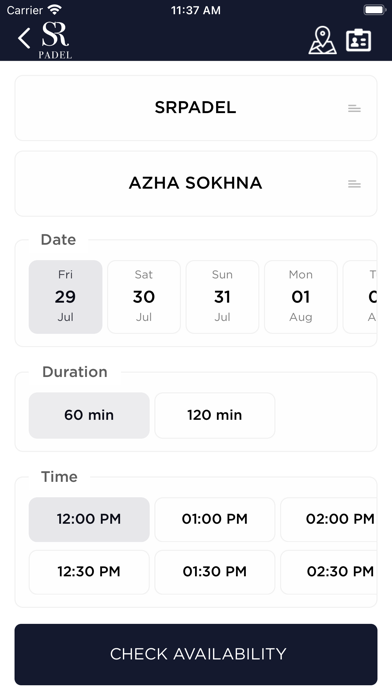The image size is (392, 696).
Task: Open the profile ID card icon
Action: (x=358, y=40)
